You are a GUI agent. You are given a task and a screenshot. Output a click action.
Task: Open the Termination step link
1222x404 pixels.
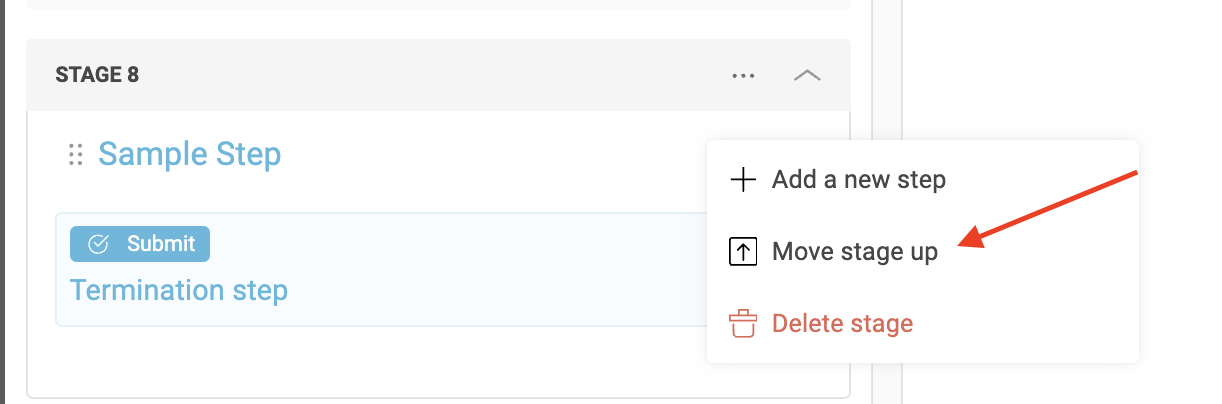179,290
